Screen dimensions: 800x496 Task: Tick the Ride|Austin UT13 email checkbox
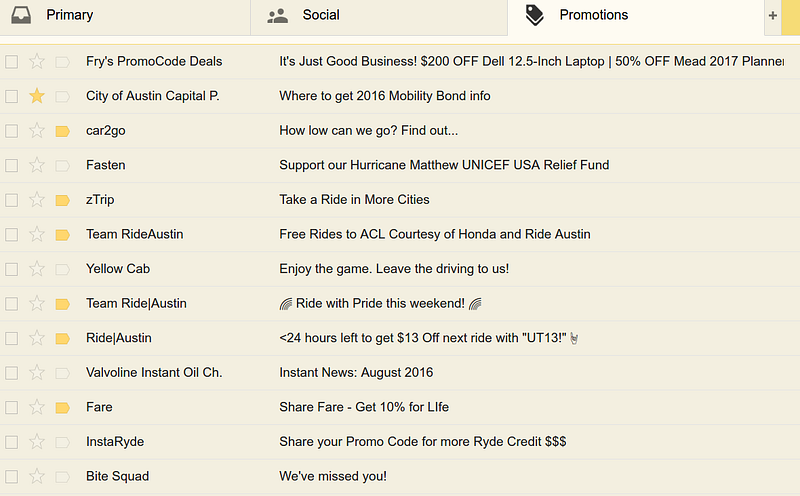(11, 338)
